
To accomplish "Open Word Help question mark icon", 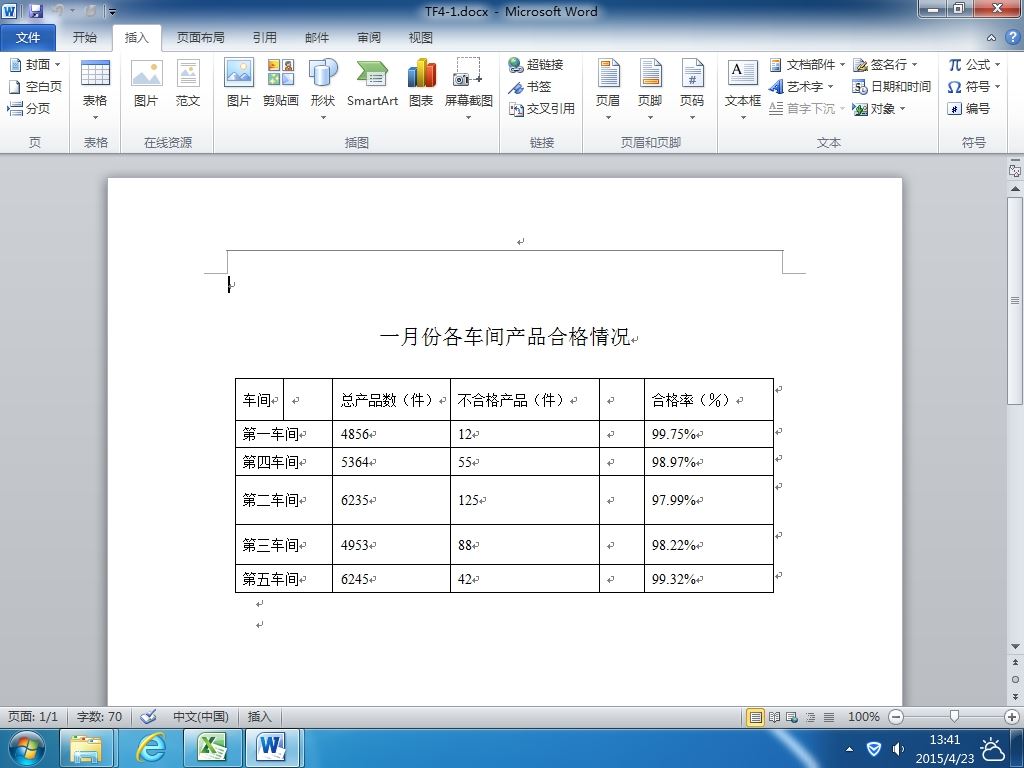I will (x=1012, y=37).
